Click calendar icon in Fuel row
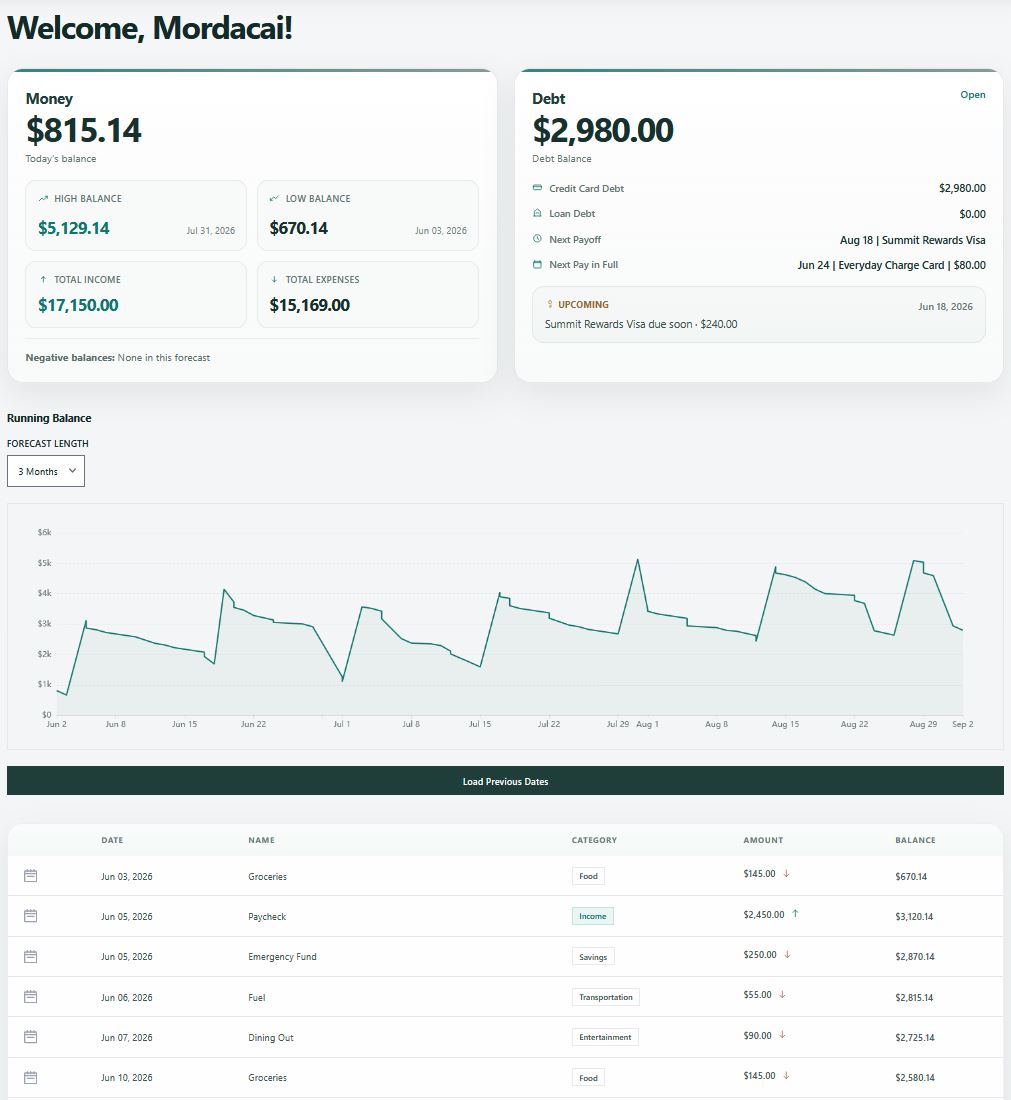Viewport: 1011px width, 1100px height. click(x=30, y=996)
